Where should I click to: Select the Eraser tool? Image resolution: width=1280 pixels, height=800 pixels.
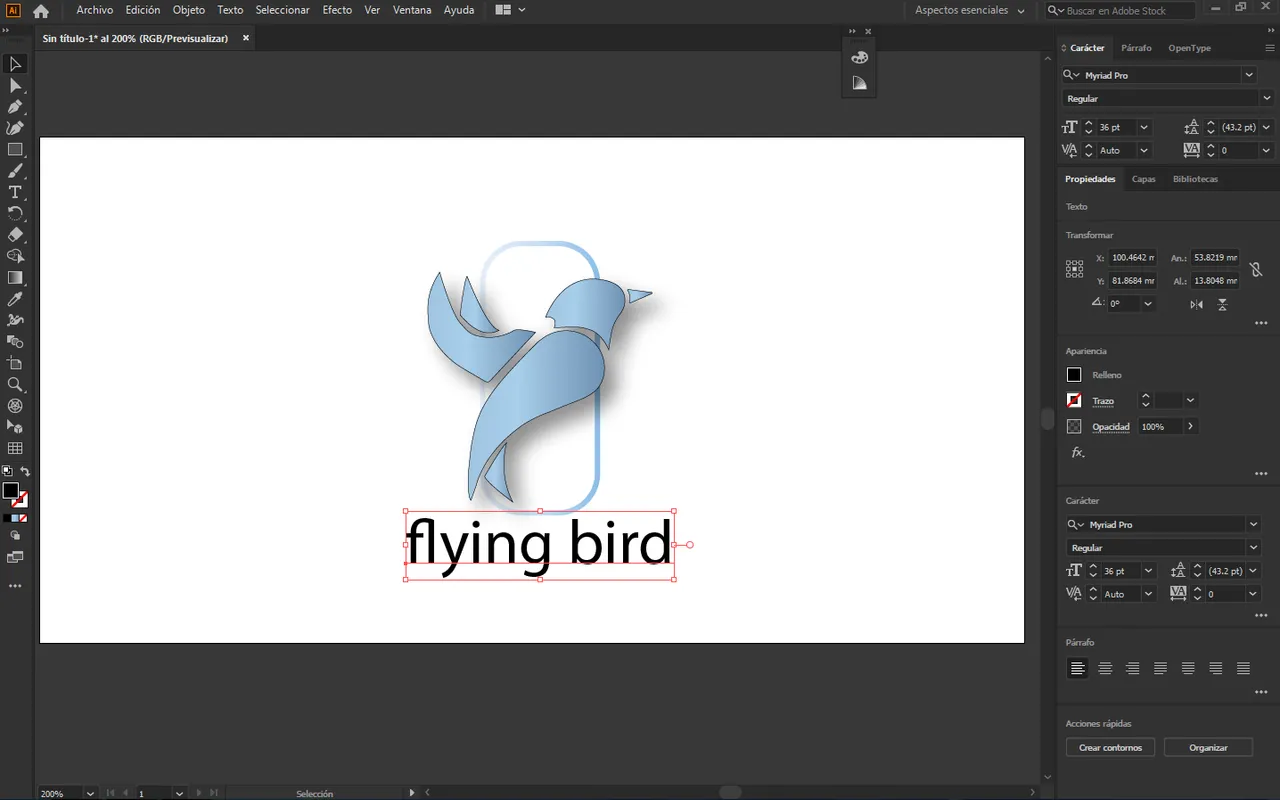(15, 235)
